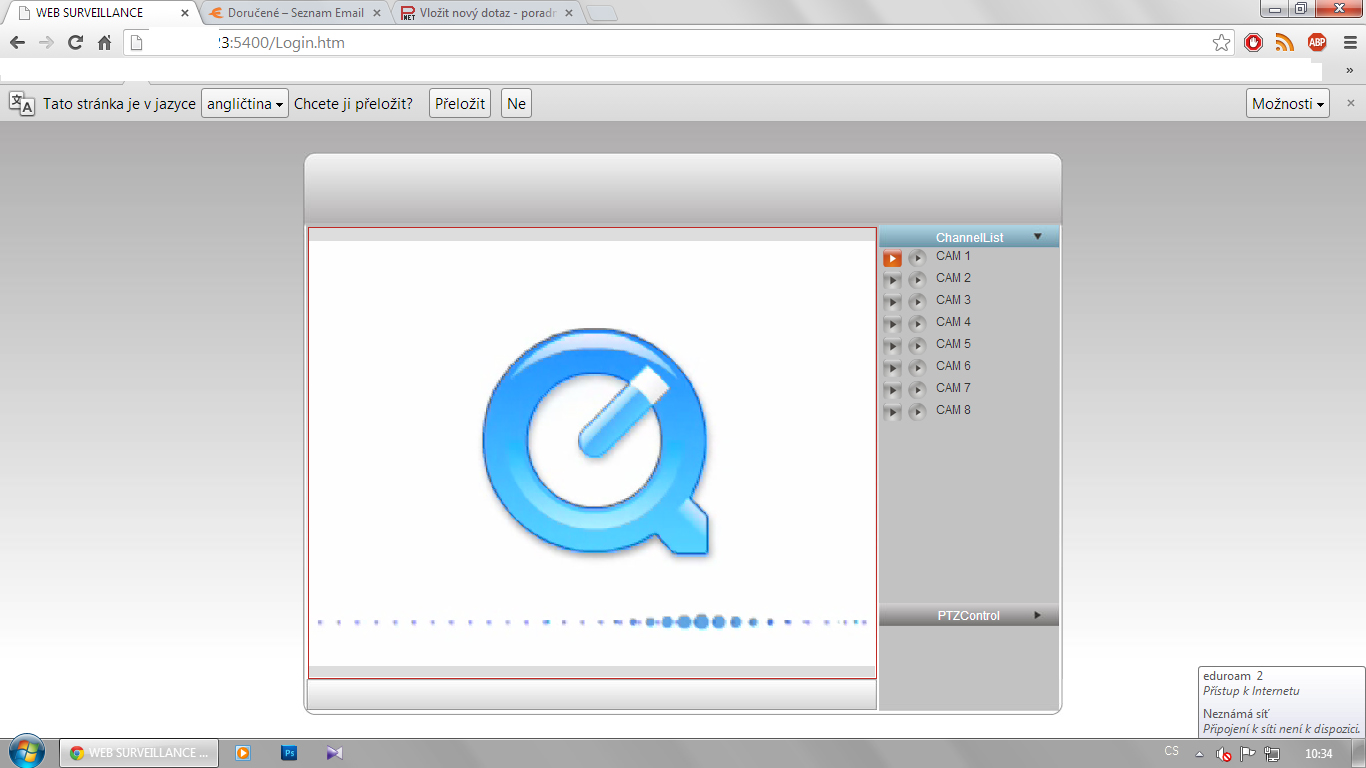Open the Windows Start menu

pos(27,751)
